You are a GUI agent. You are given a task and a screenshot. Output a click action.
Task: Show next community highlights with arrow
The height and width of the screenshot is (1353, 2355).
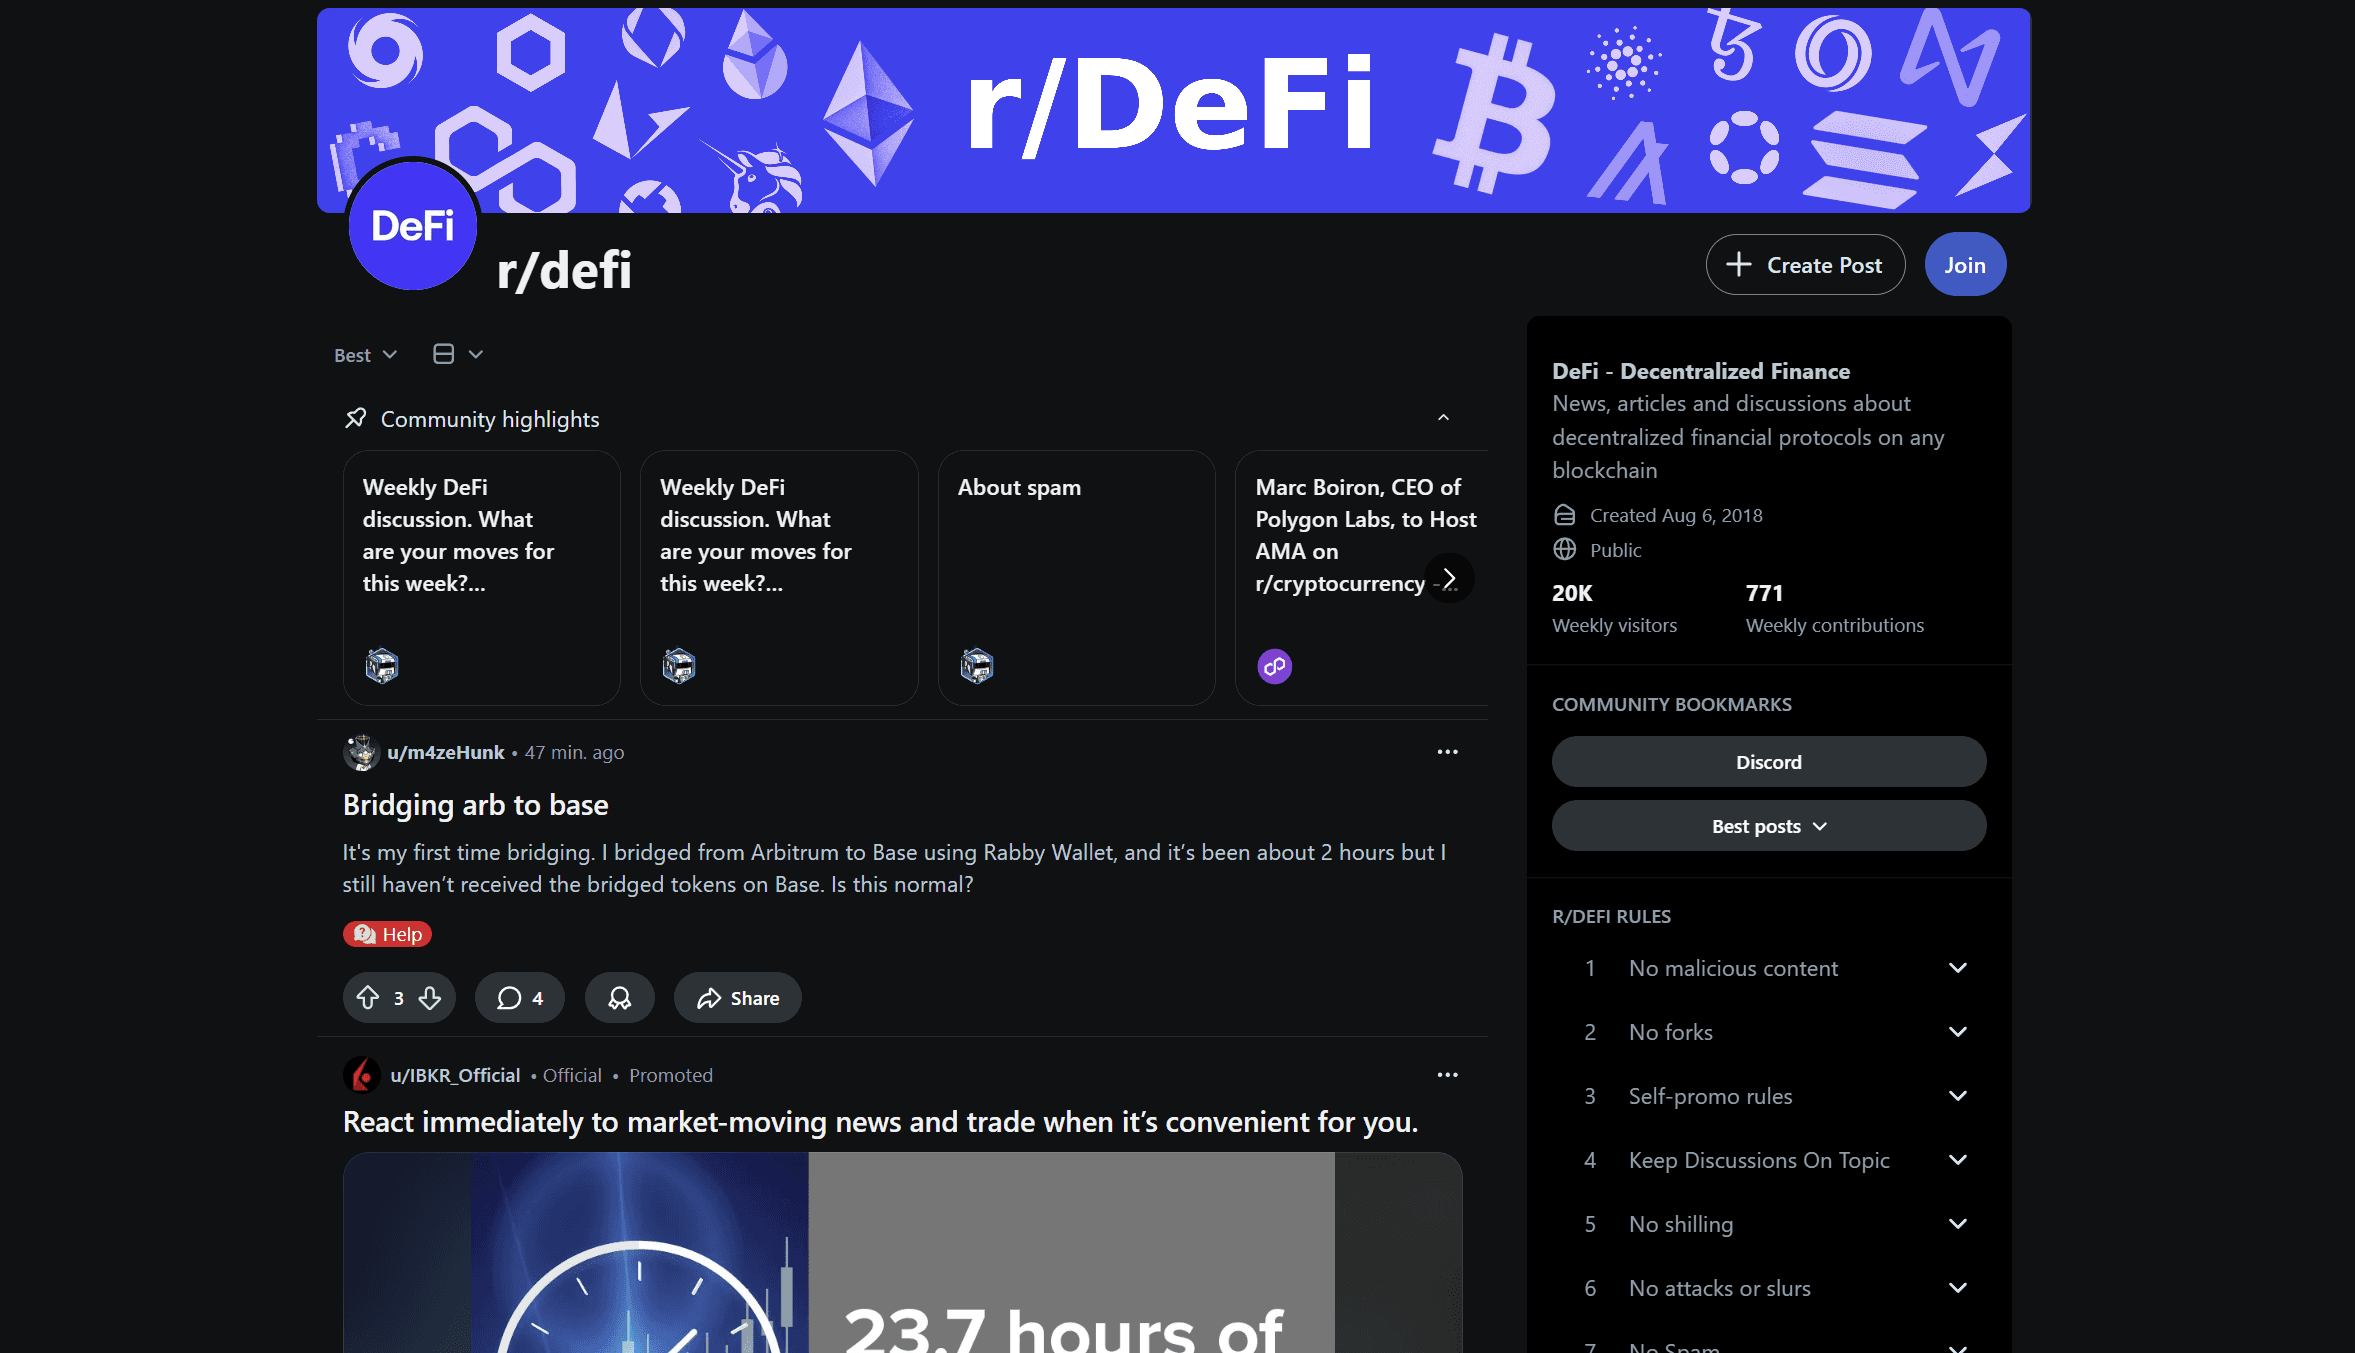1449,578
